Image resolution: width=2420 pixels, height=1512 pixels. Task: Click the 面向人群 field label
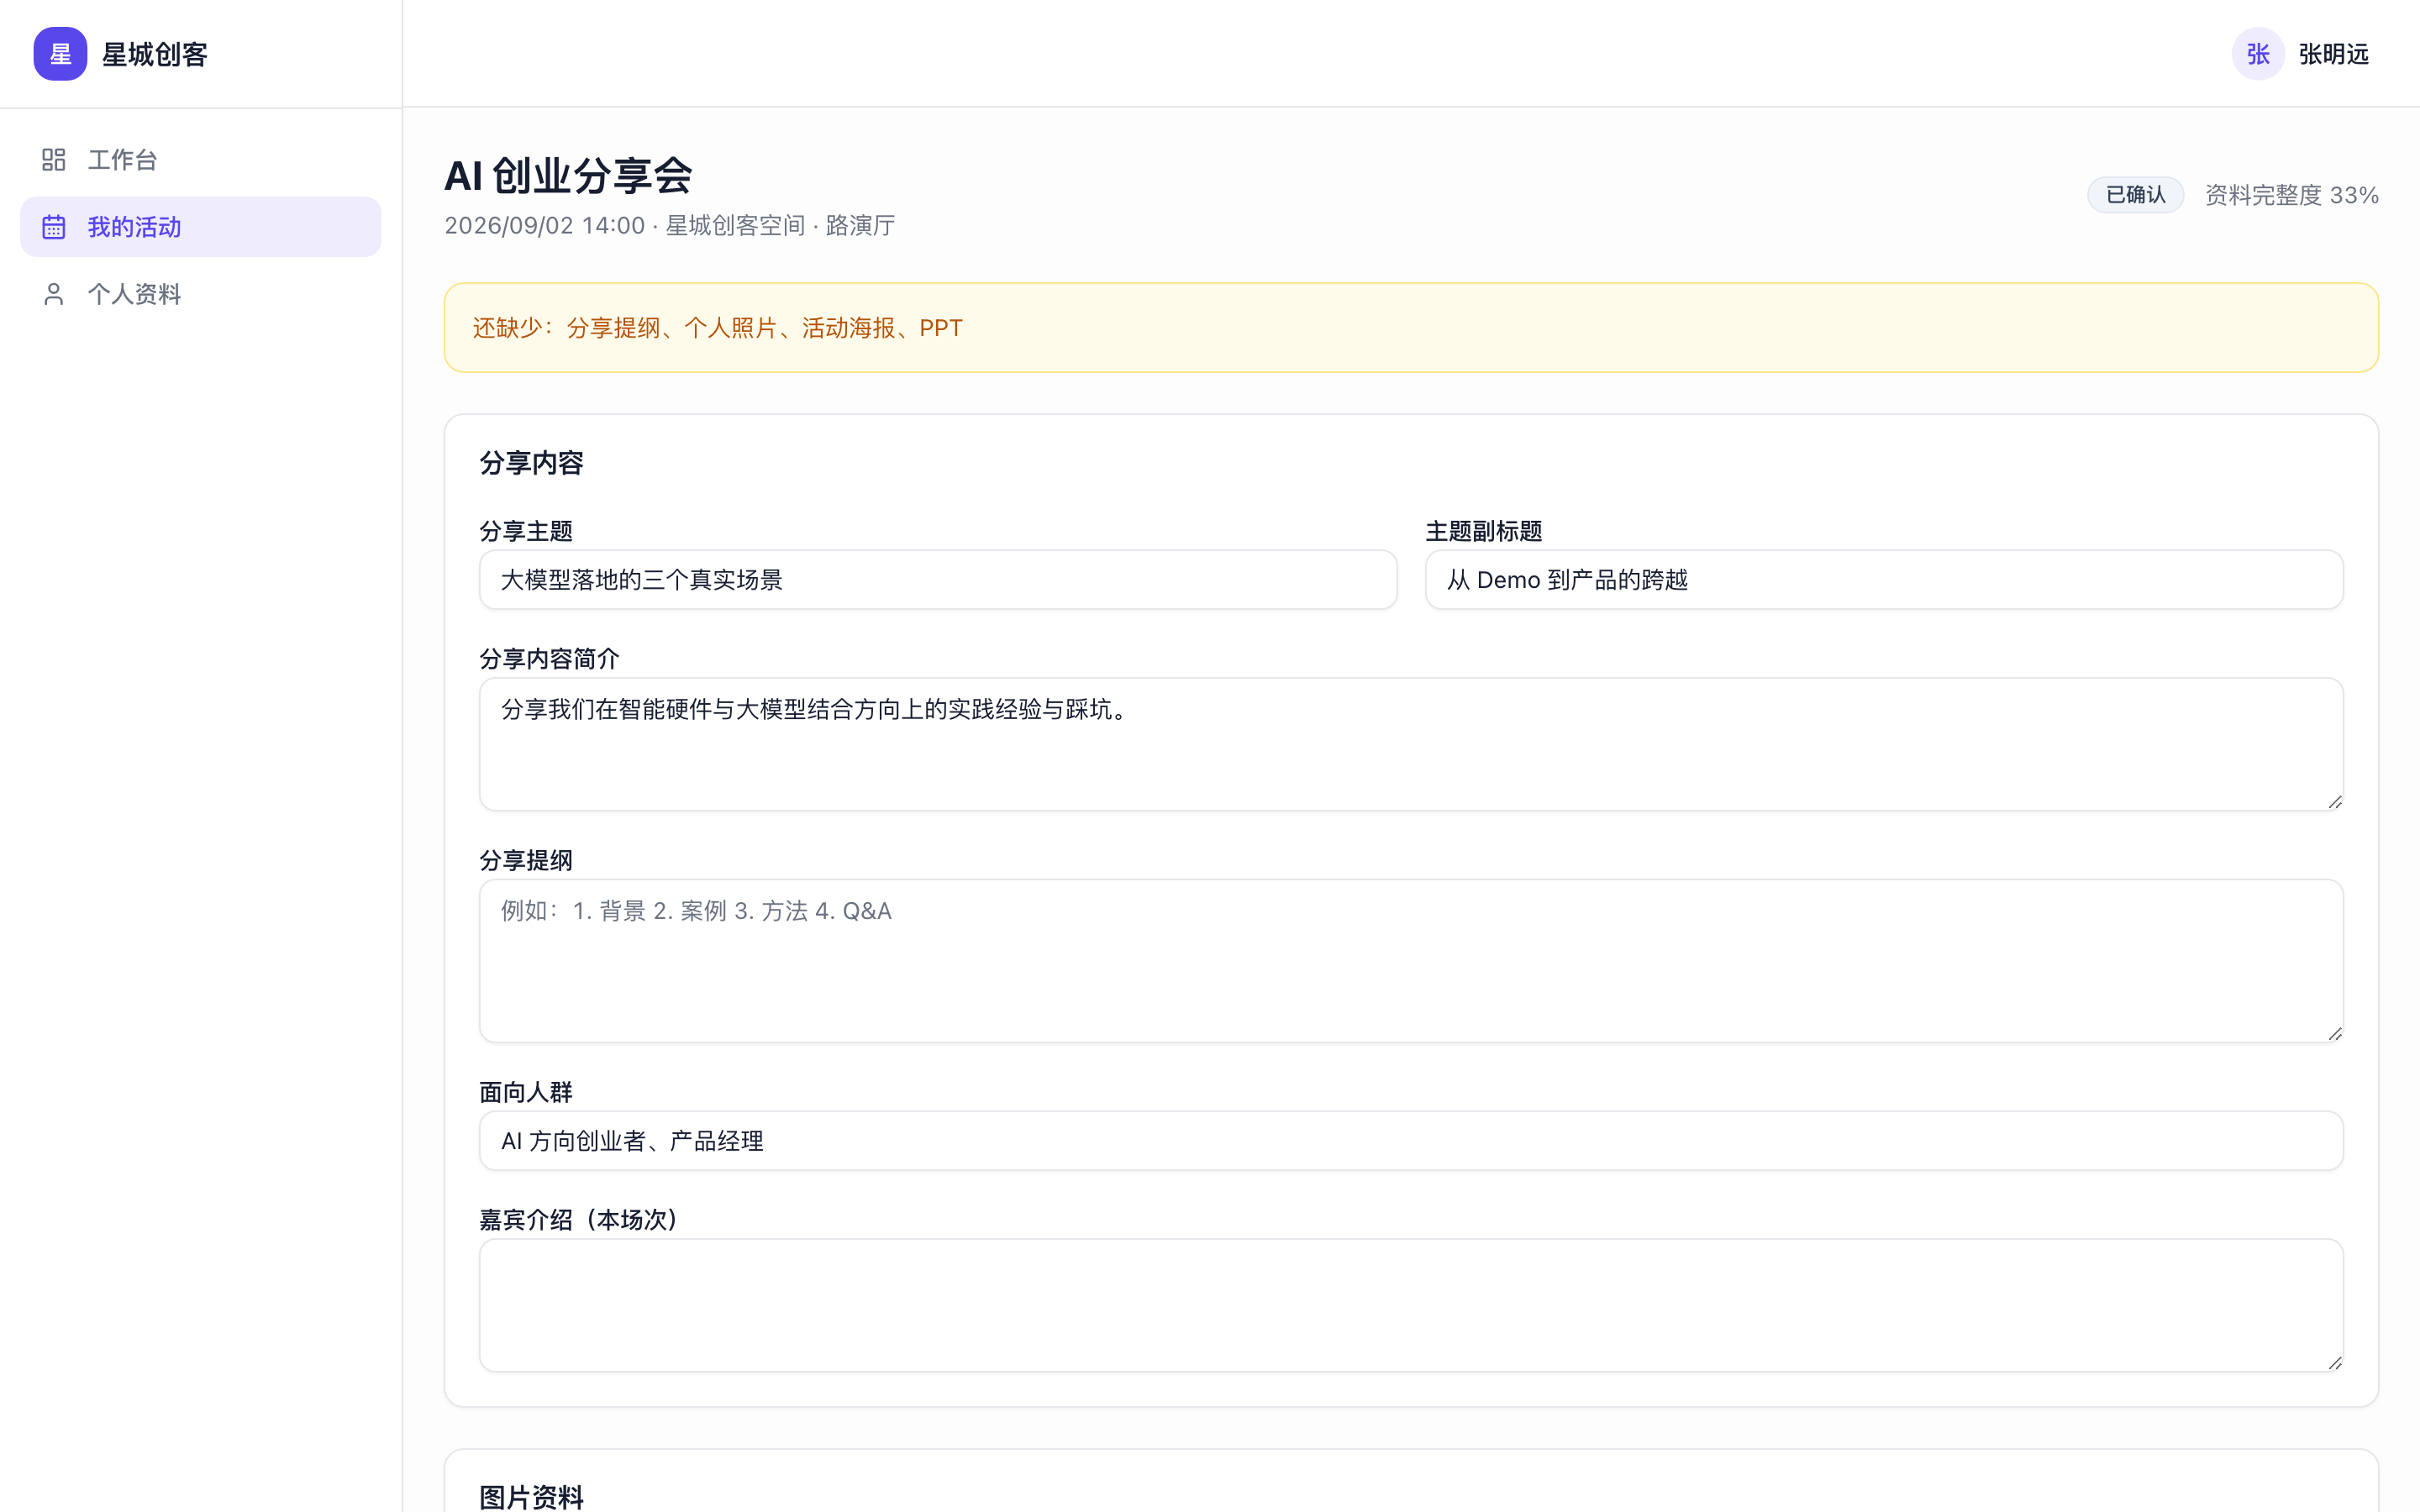(526, 1092)
